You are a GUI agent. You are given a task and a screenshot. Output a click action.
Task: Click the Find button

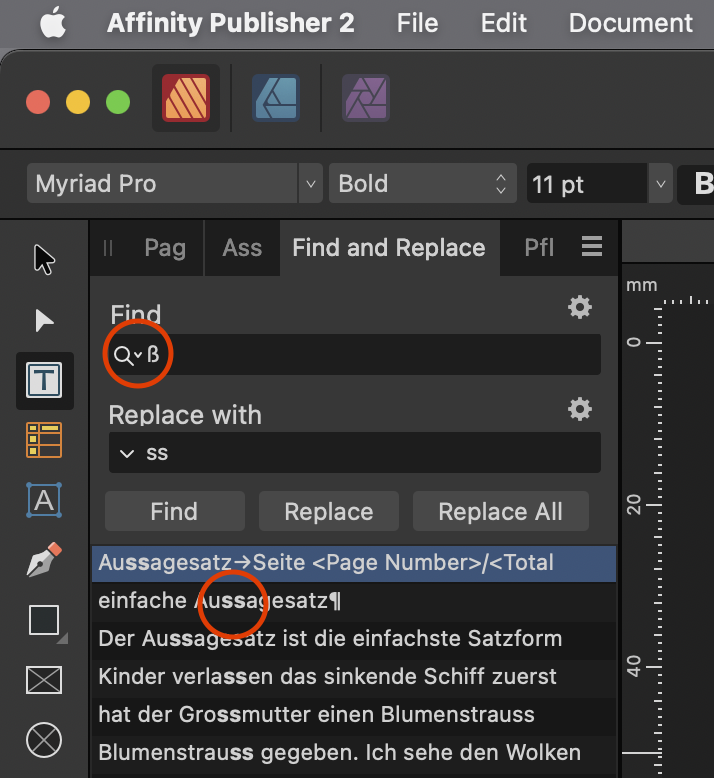coord(175,512)
